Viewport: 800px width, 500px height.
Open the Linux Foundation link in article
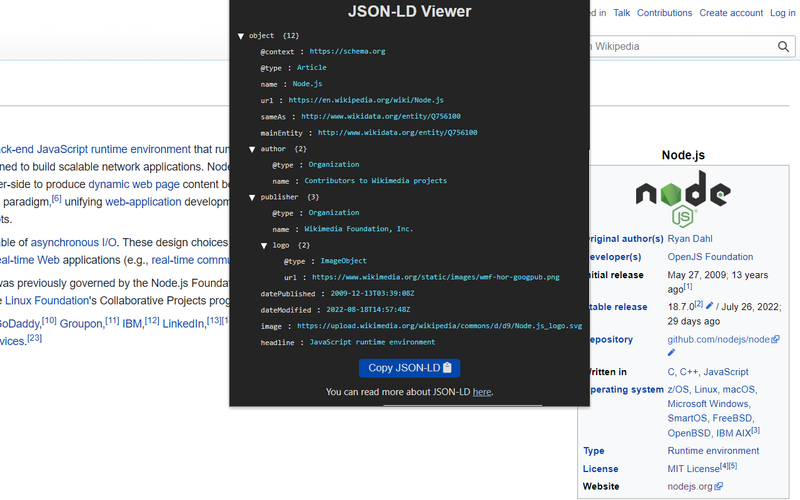pos(47,301)
